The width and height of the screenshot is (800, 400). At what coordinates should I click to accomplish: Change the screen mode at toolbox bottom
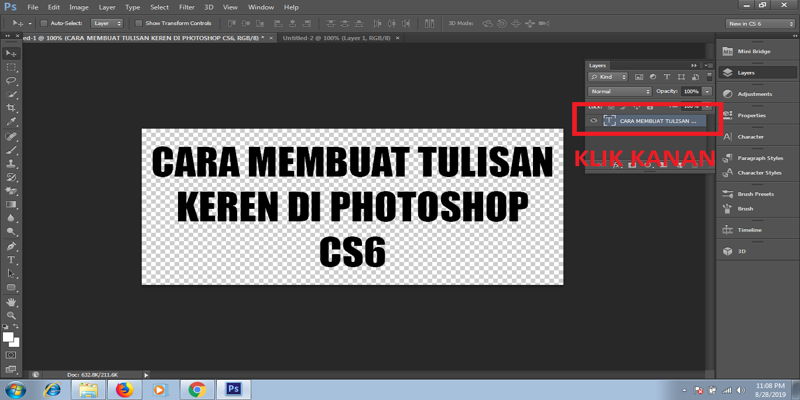11,369
